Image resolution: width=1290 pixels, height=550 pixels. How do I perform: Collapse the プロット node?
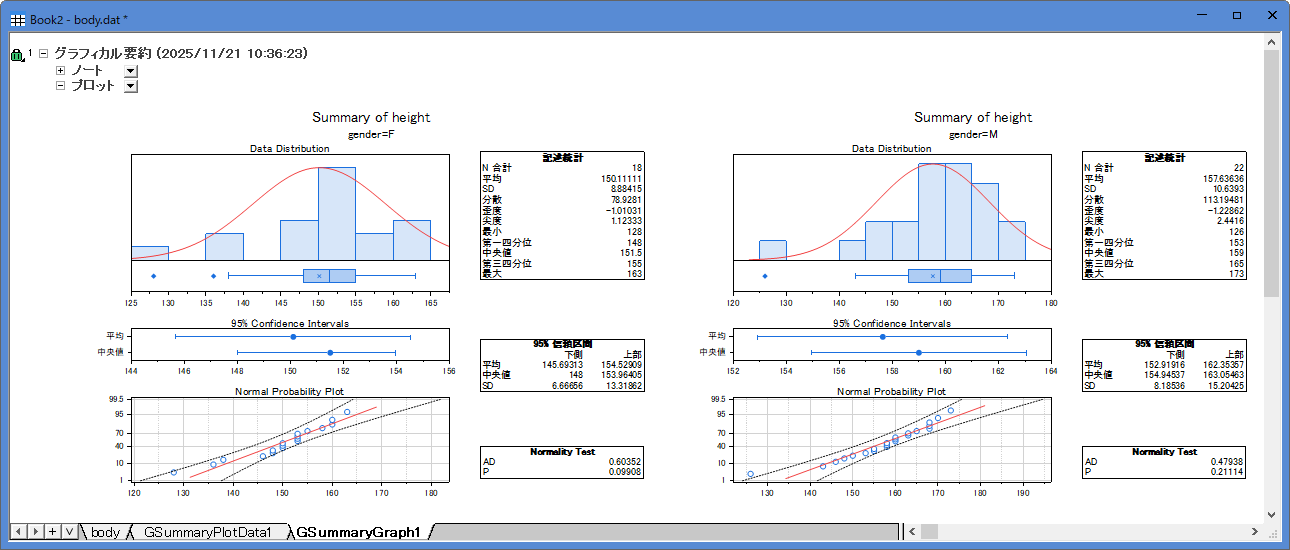[x=60, y=86]
